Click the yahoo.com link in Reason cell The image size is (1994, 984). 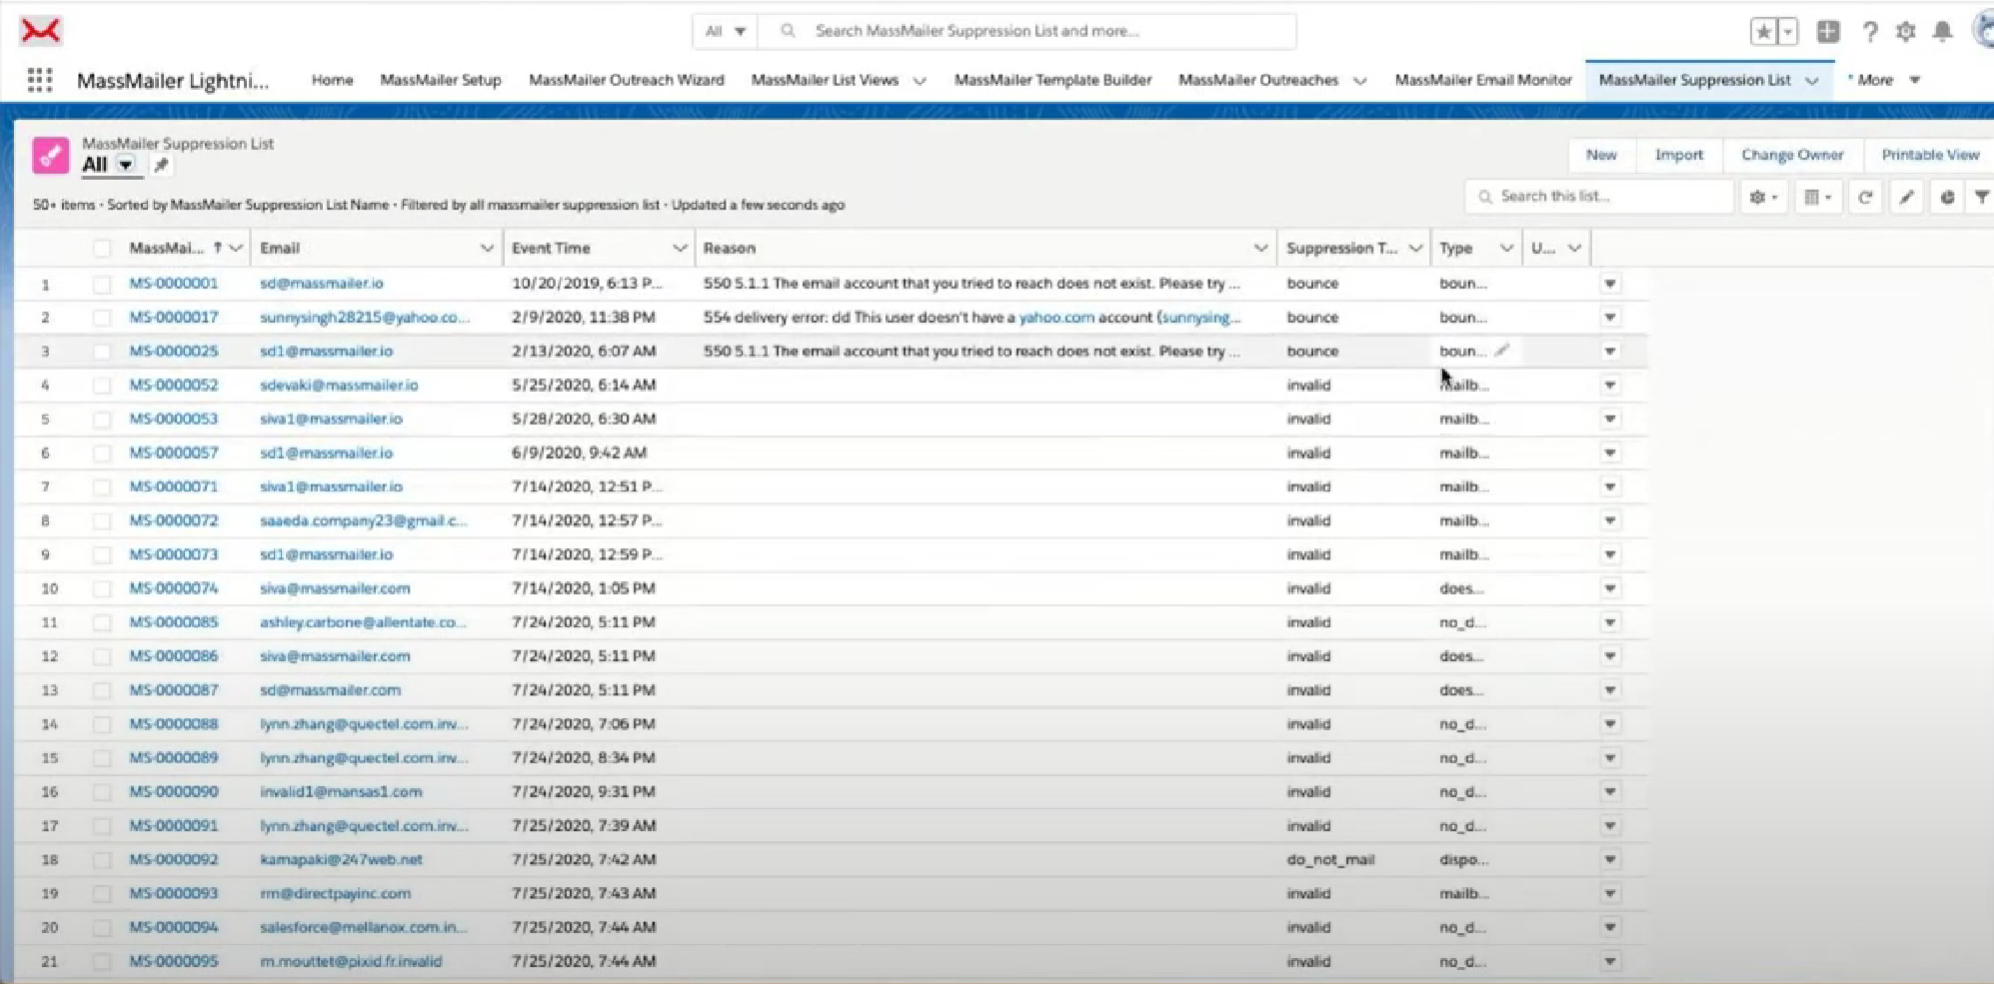click(1056, 317)
